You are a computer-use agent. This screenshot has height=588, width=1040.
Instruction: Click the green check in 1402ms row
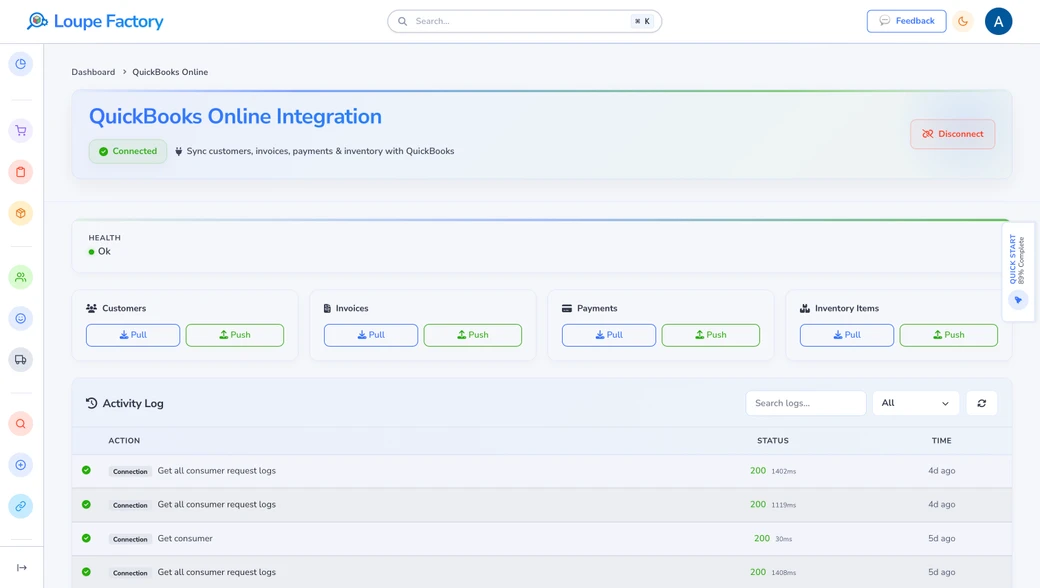pos(86,470)
